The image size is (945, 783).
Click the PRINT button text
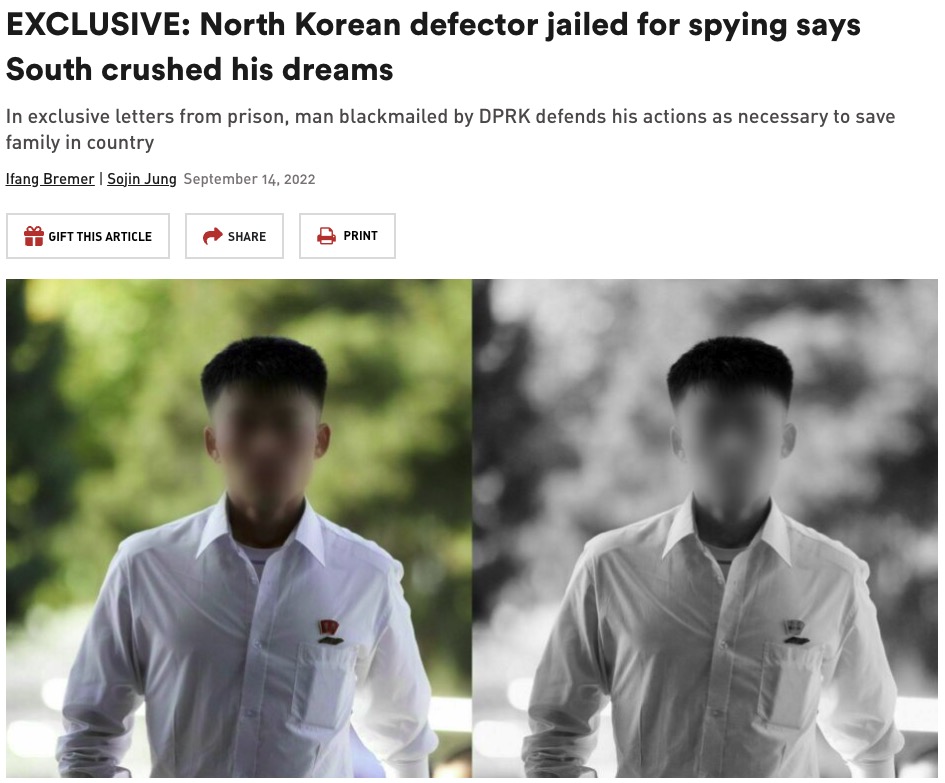pos(360,236)
